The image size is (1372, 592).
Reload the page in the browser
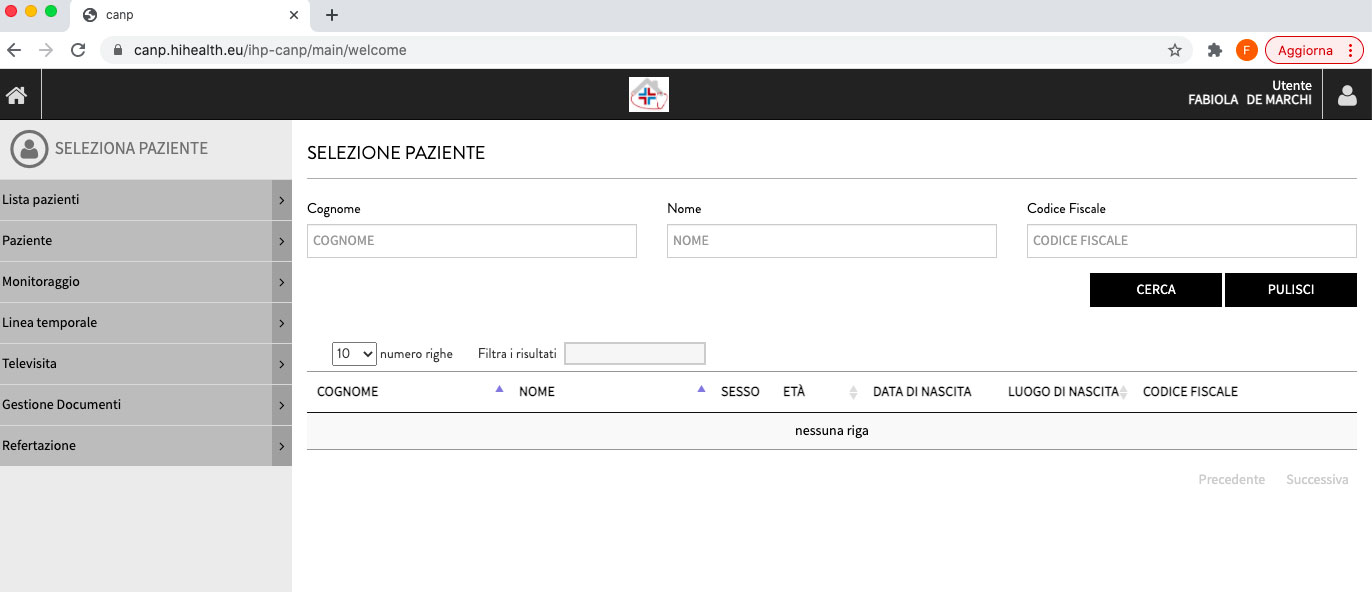(77, 50)
